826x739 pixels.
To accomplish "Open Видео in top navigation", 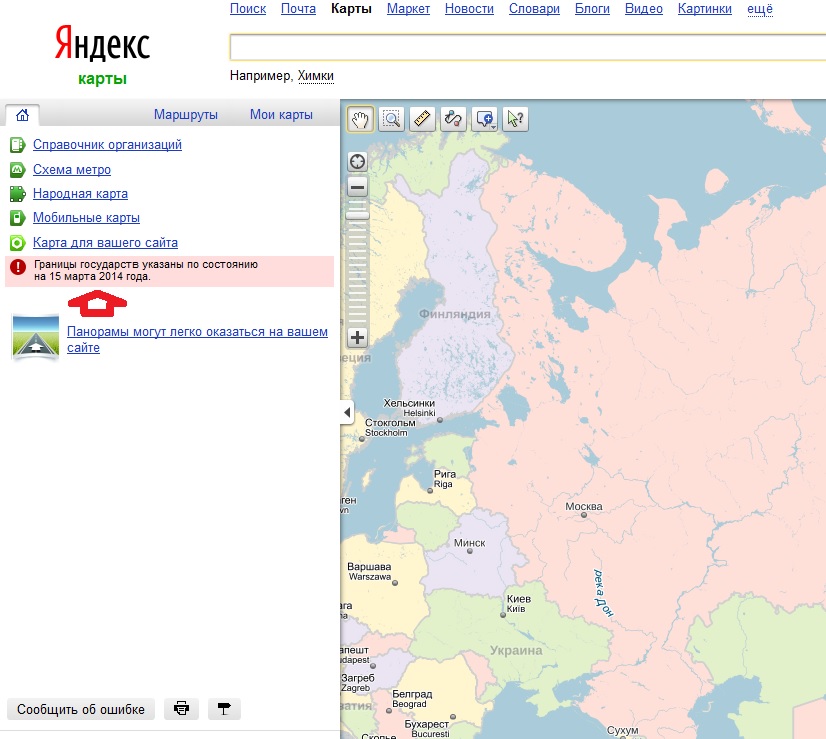I will coord(644,8).
